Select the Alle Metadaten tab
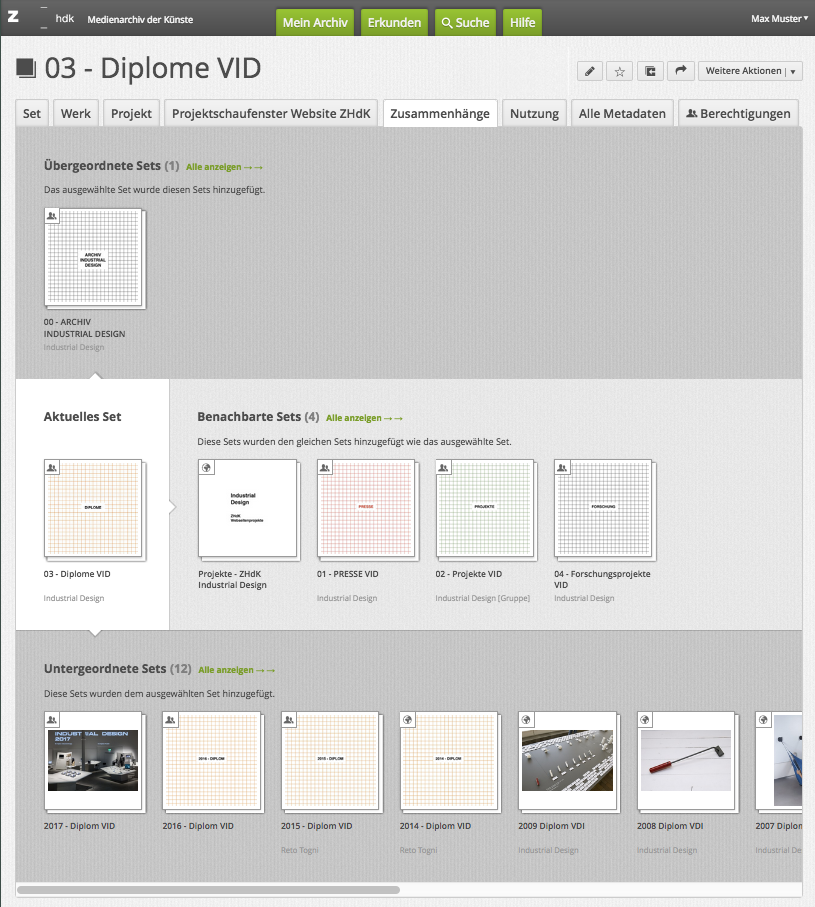The image size is (815, 907). tap(622, 113)
